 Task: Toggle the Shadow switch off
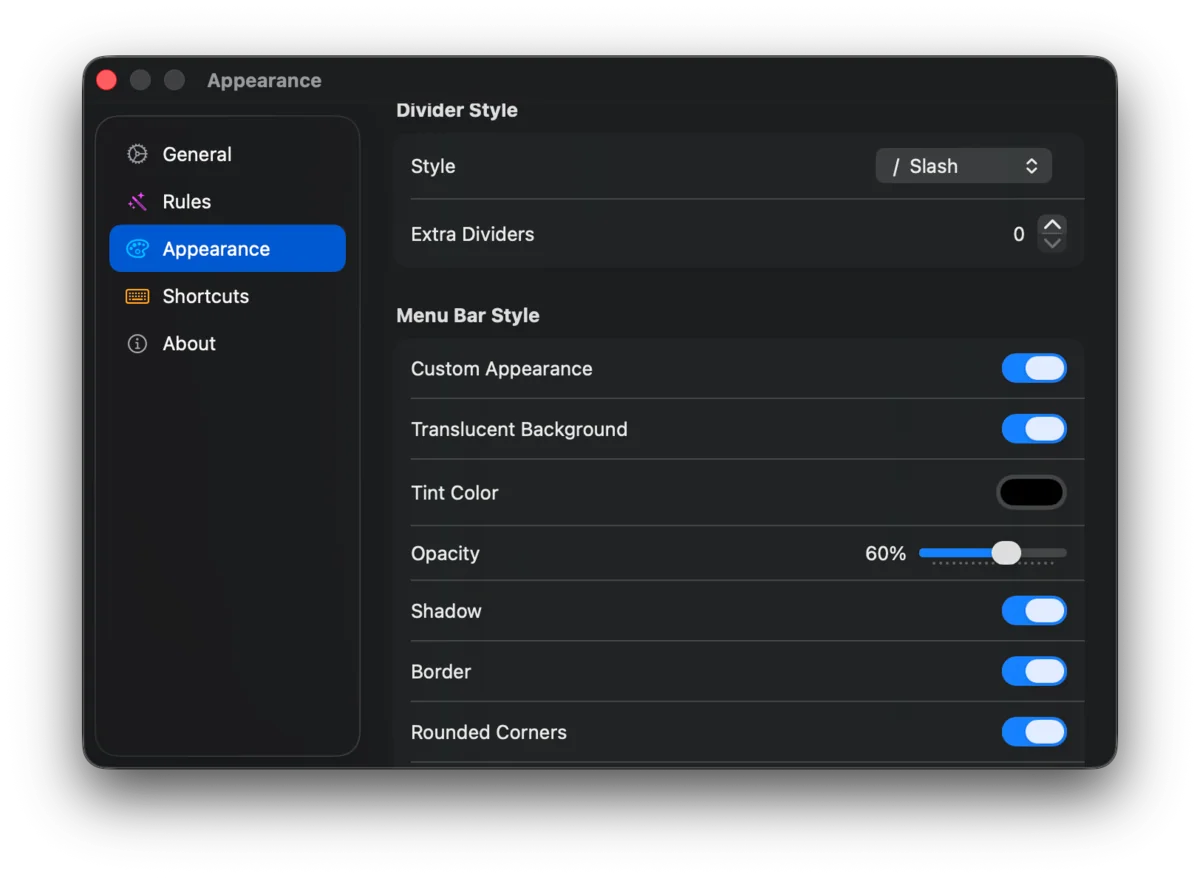pyautogui.click(x=1034, y=611)
